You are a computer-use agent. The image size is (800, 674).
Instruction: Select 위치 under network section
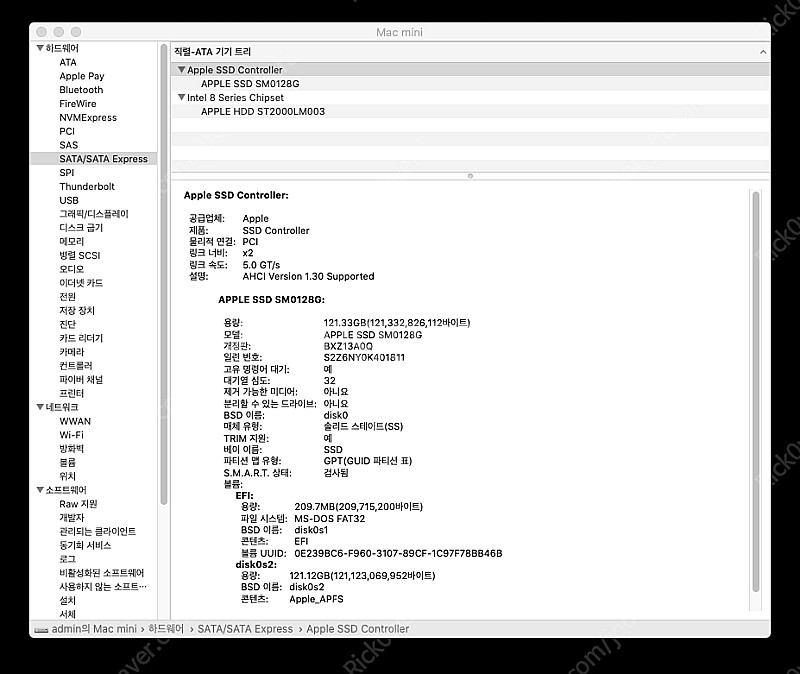[x=67, y=476]
